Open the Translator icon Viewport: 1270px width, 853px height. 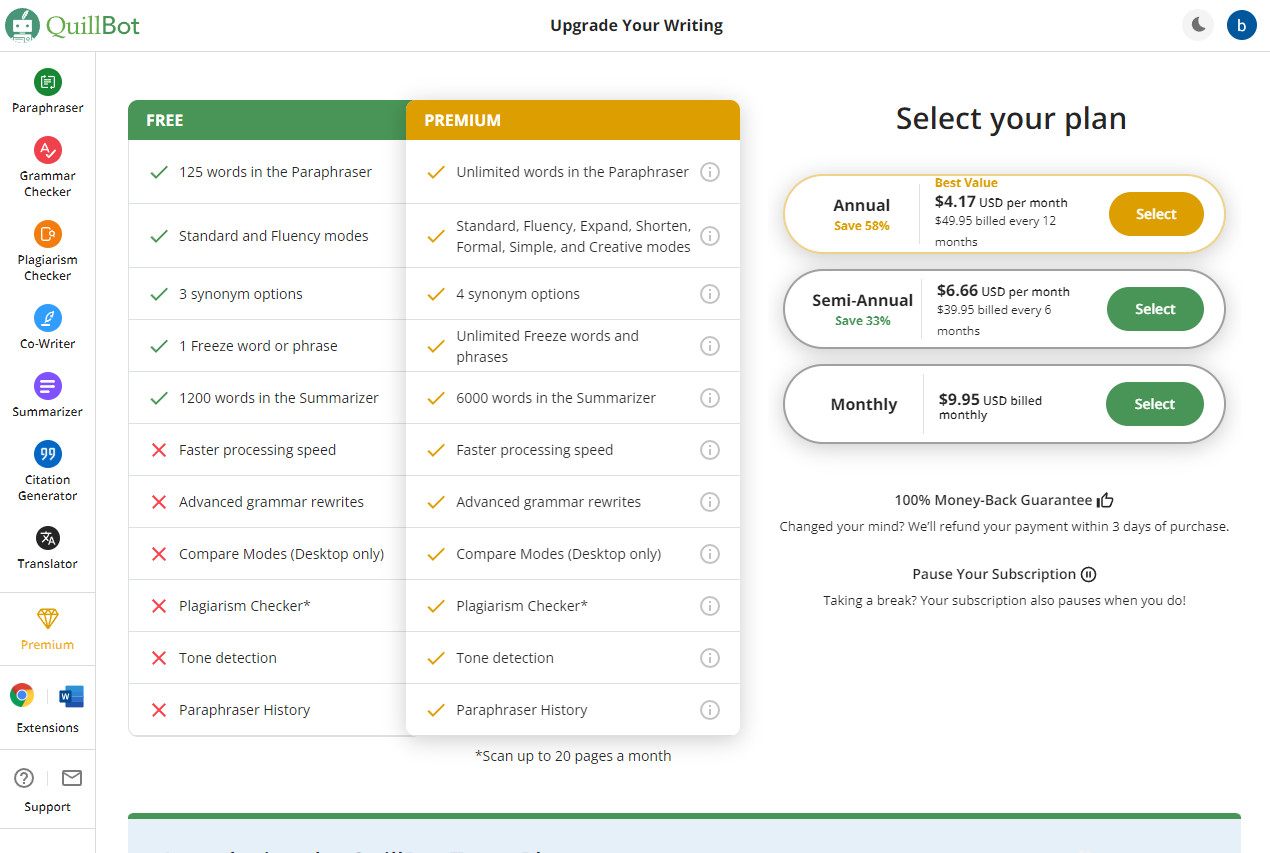pos(47,538)
